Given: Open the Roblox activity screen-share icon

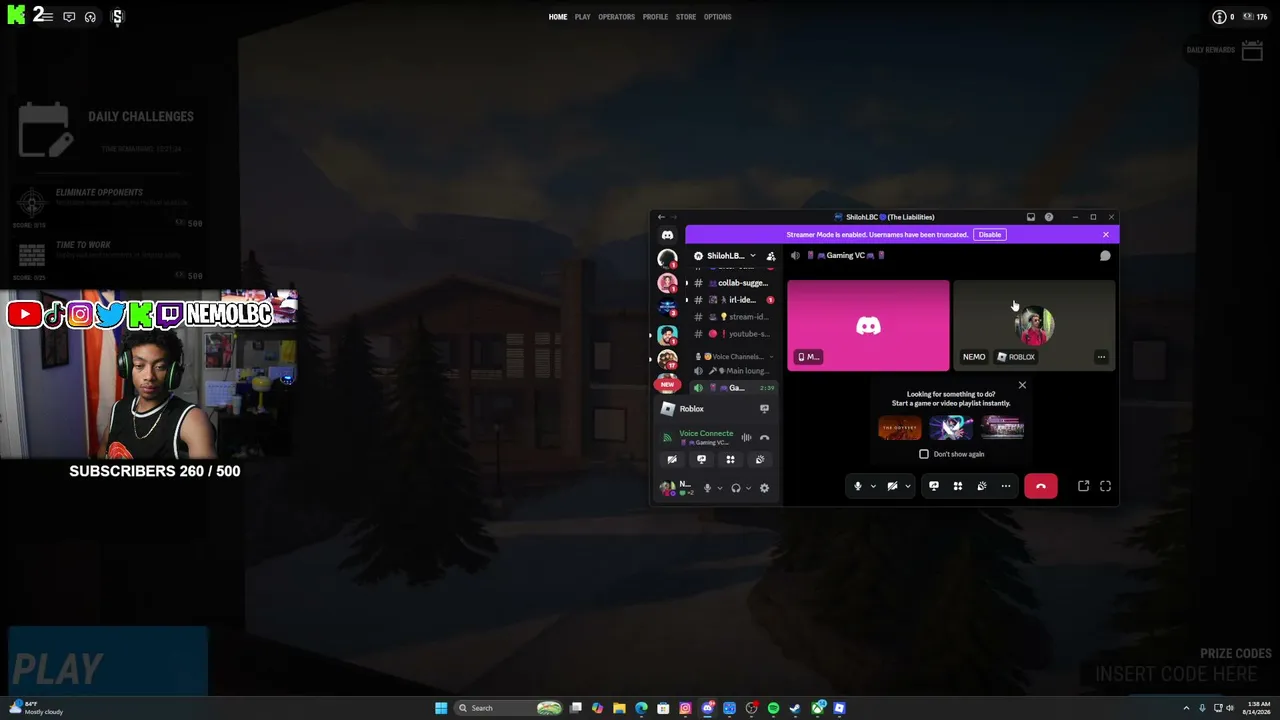Looking at the screenshot, I should pyautogui.click(x=764, y=409).
